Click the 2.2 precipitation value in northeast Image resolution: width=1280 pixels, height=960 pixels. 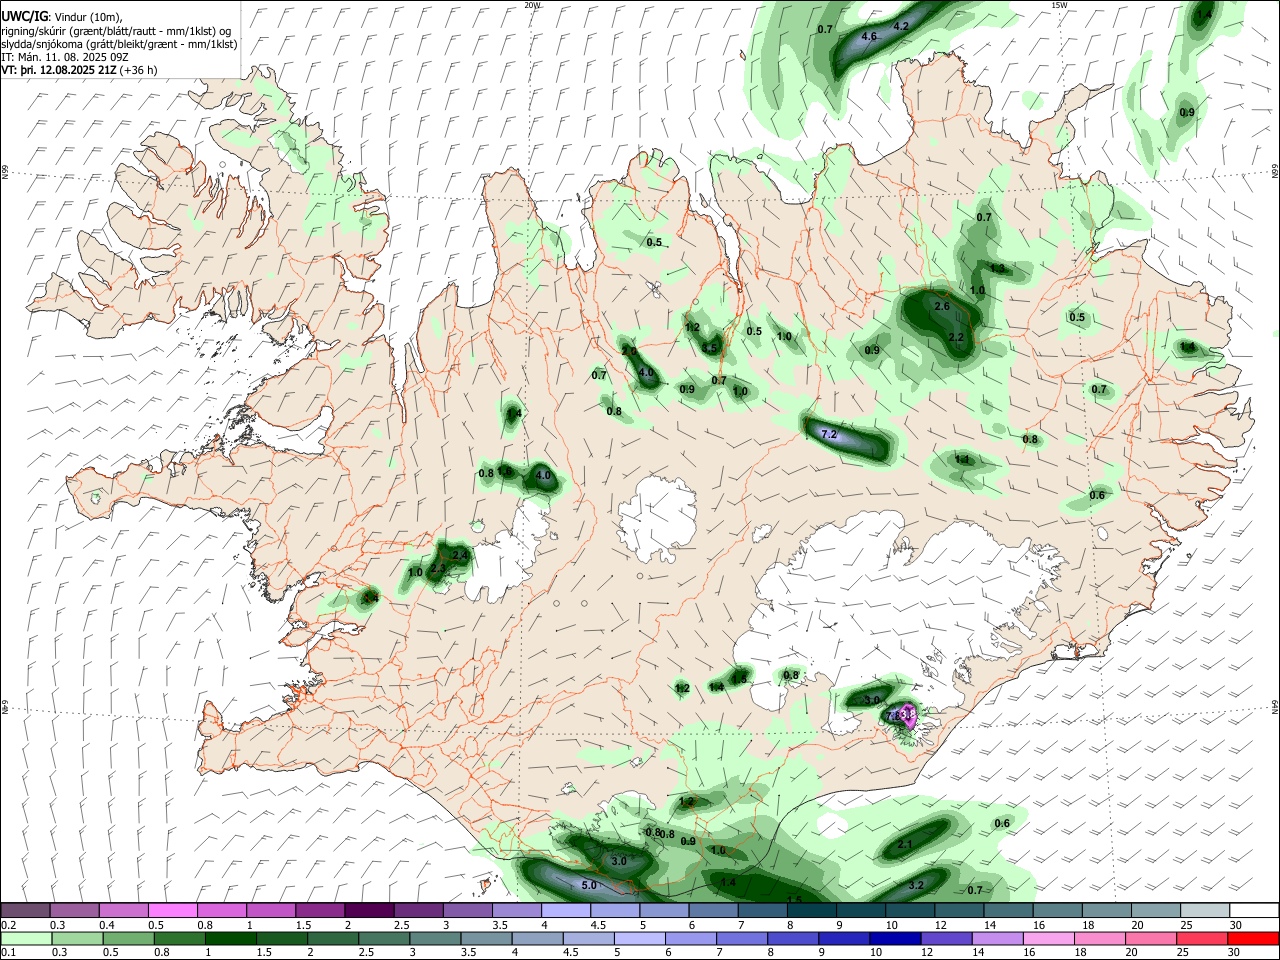955,338
